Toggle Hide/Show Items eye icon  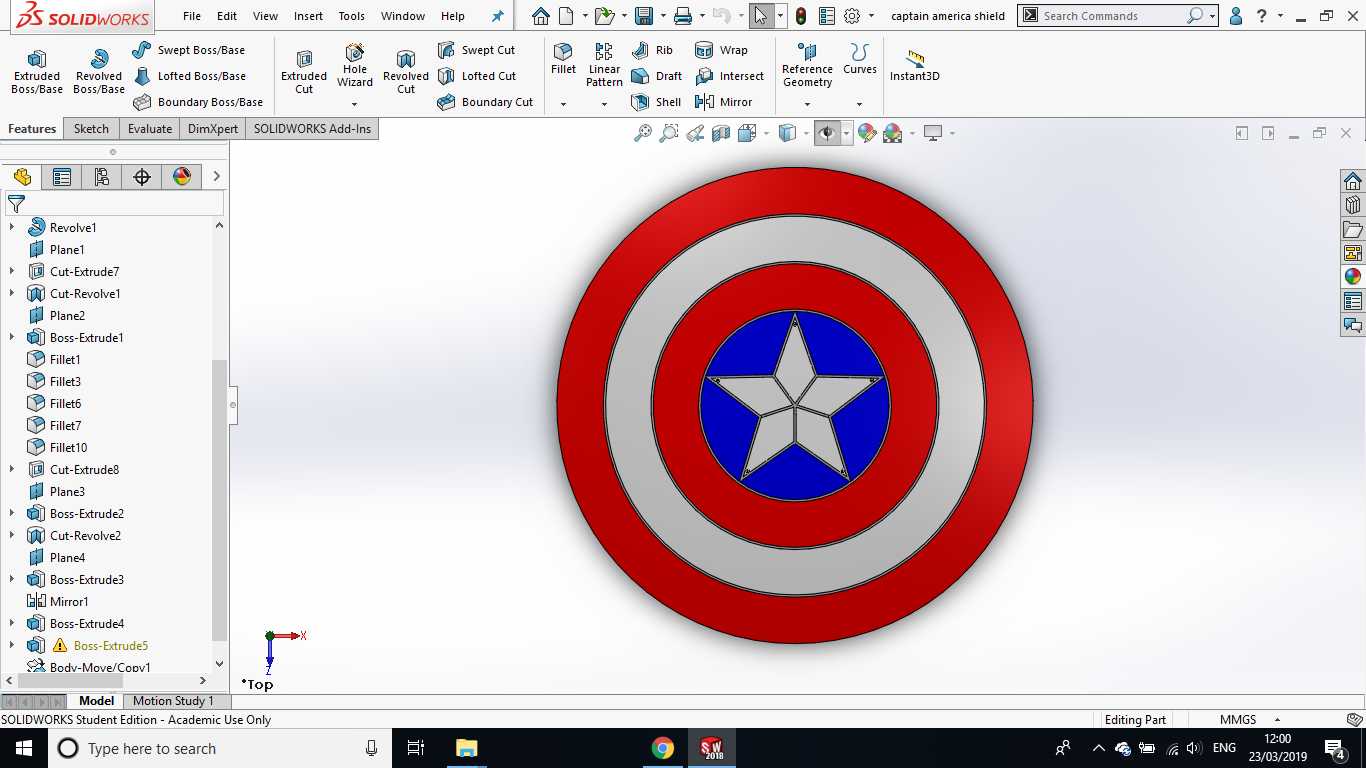click(x=827, y=133)
